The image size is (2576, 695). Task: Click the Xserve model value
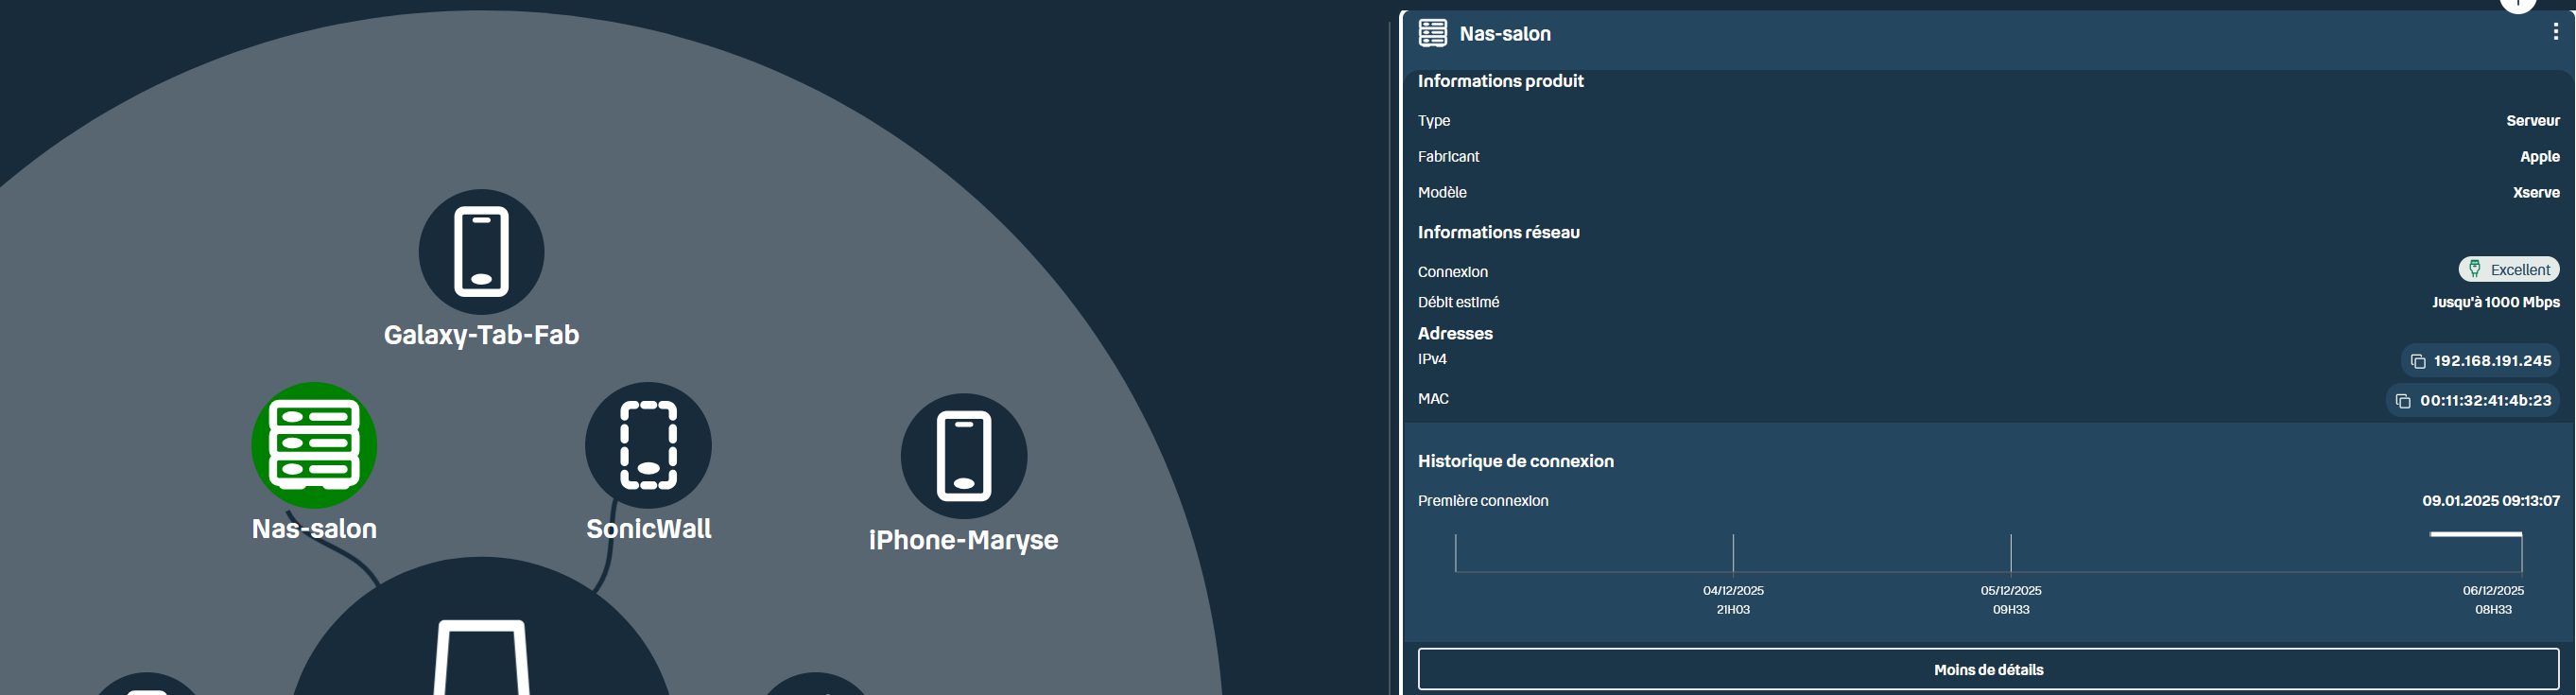(x=2536, y=193)
